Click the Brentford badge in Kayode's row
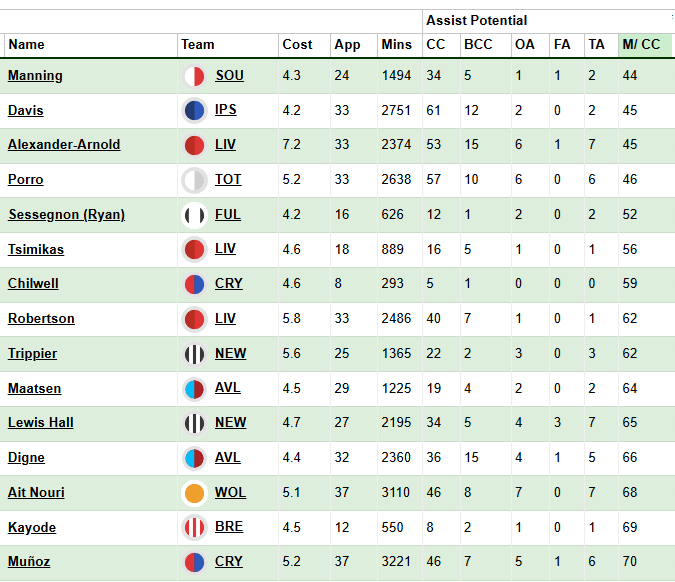Image resolution: width=675 pixels, height=582 pixels. 195,528
